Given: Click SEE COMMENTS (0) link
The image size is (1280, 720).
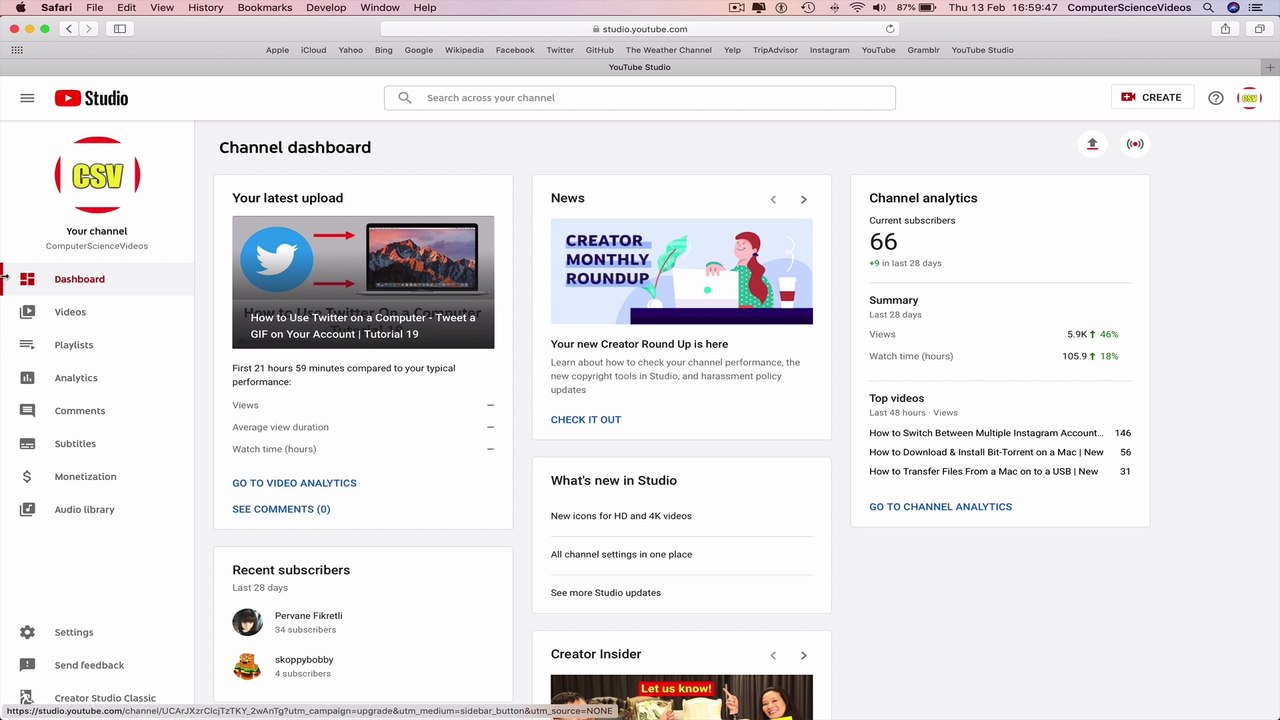Looking at the screenshot, I should pyautogui.click(x=281, y=509).
